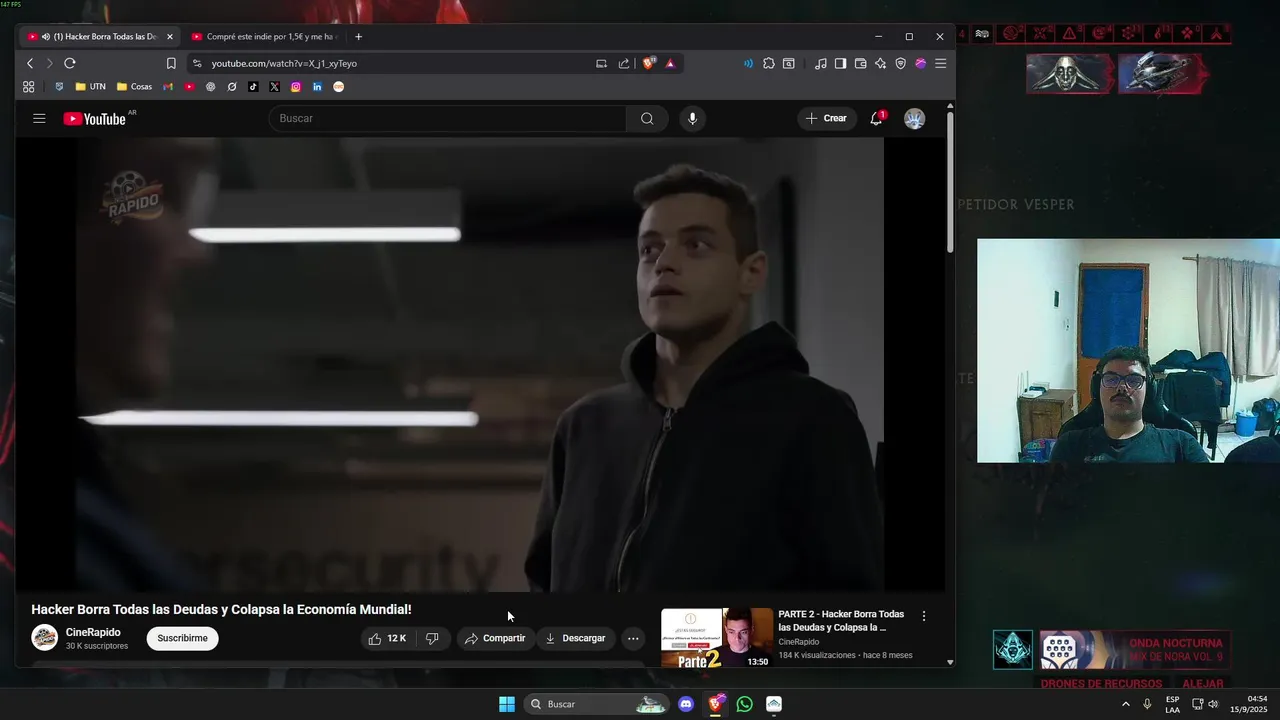1280x720 pixels.
Task: Open the taskbar clock and date
Action: [1248, 704]
